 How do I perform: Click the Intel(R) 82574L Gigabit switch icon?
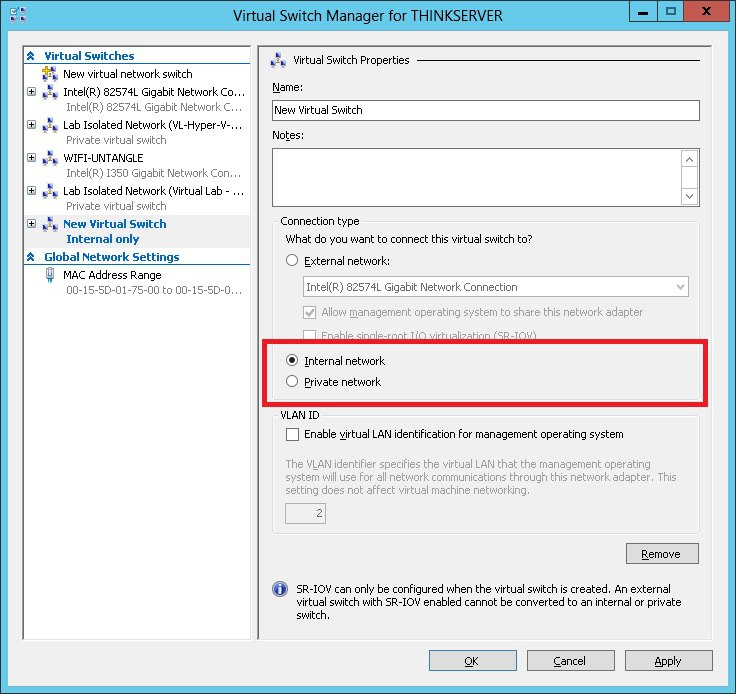[50, 92]
